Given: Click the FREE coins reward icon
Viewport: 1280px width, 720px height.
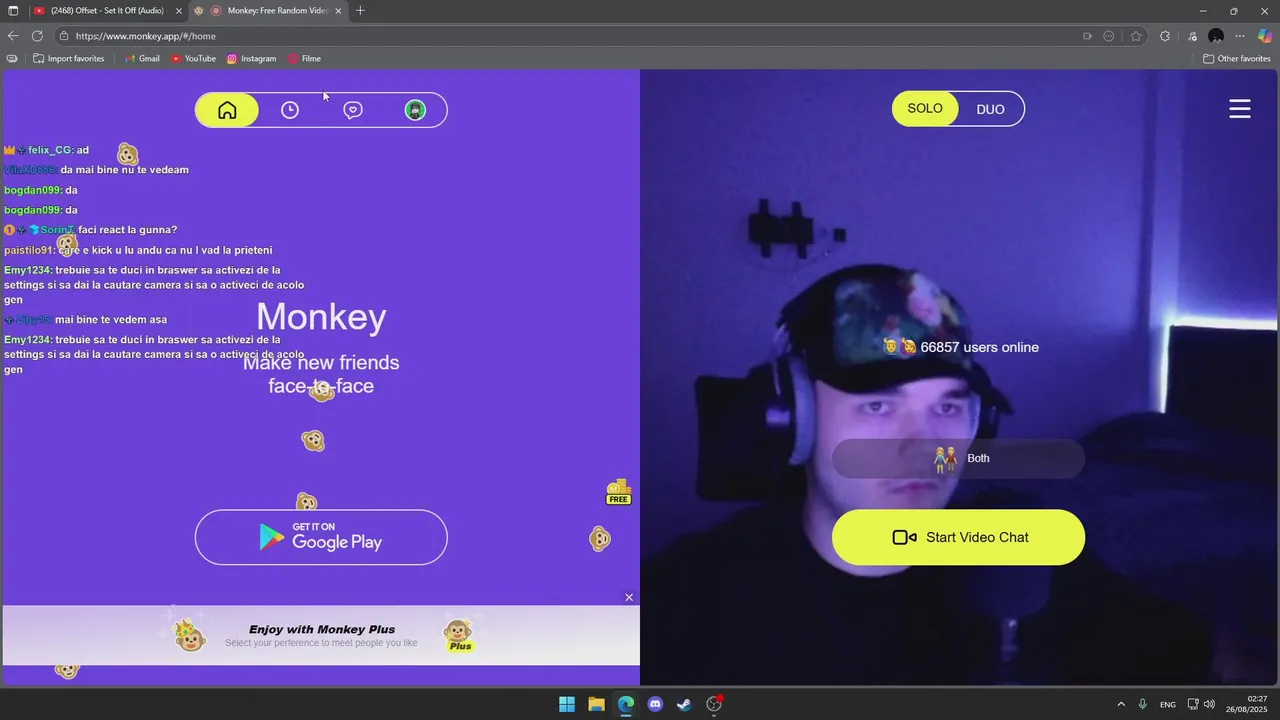Looking at the screenshot, I should tap(619, 492).
